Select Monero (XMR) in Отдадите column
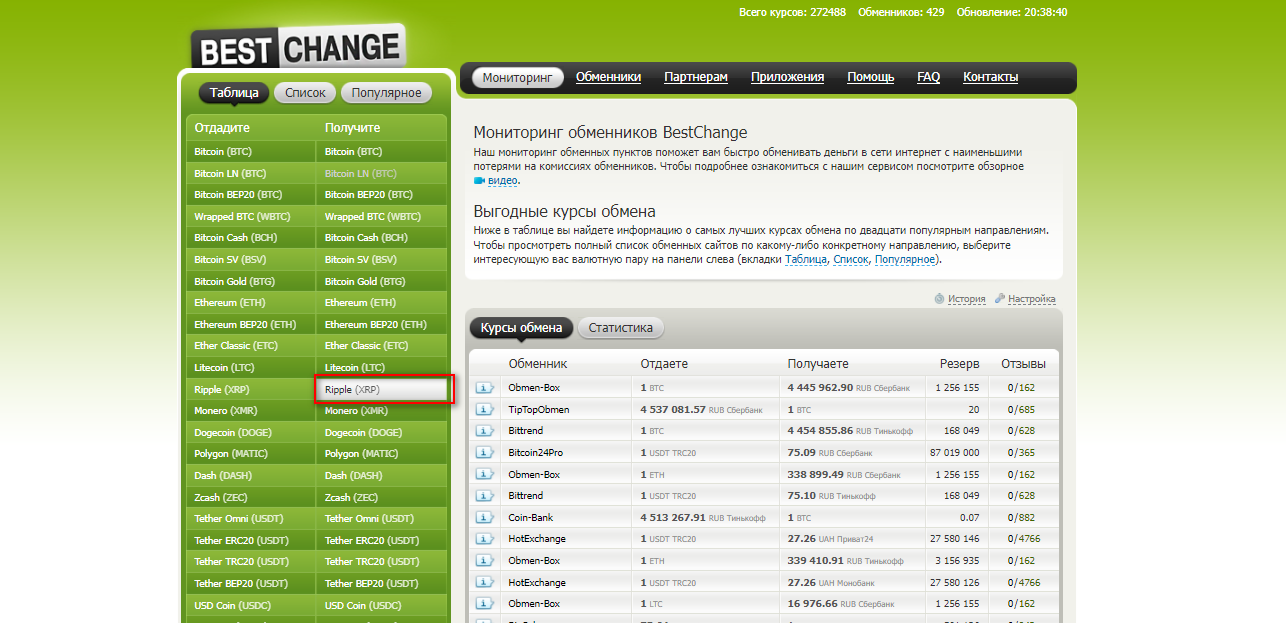The image size is (1286, 623). [x=251, y=411]
